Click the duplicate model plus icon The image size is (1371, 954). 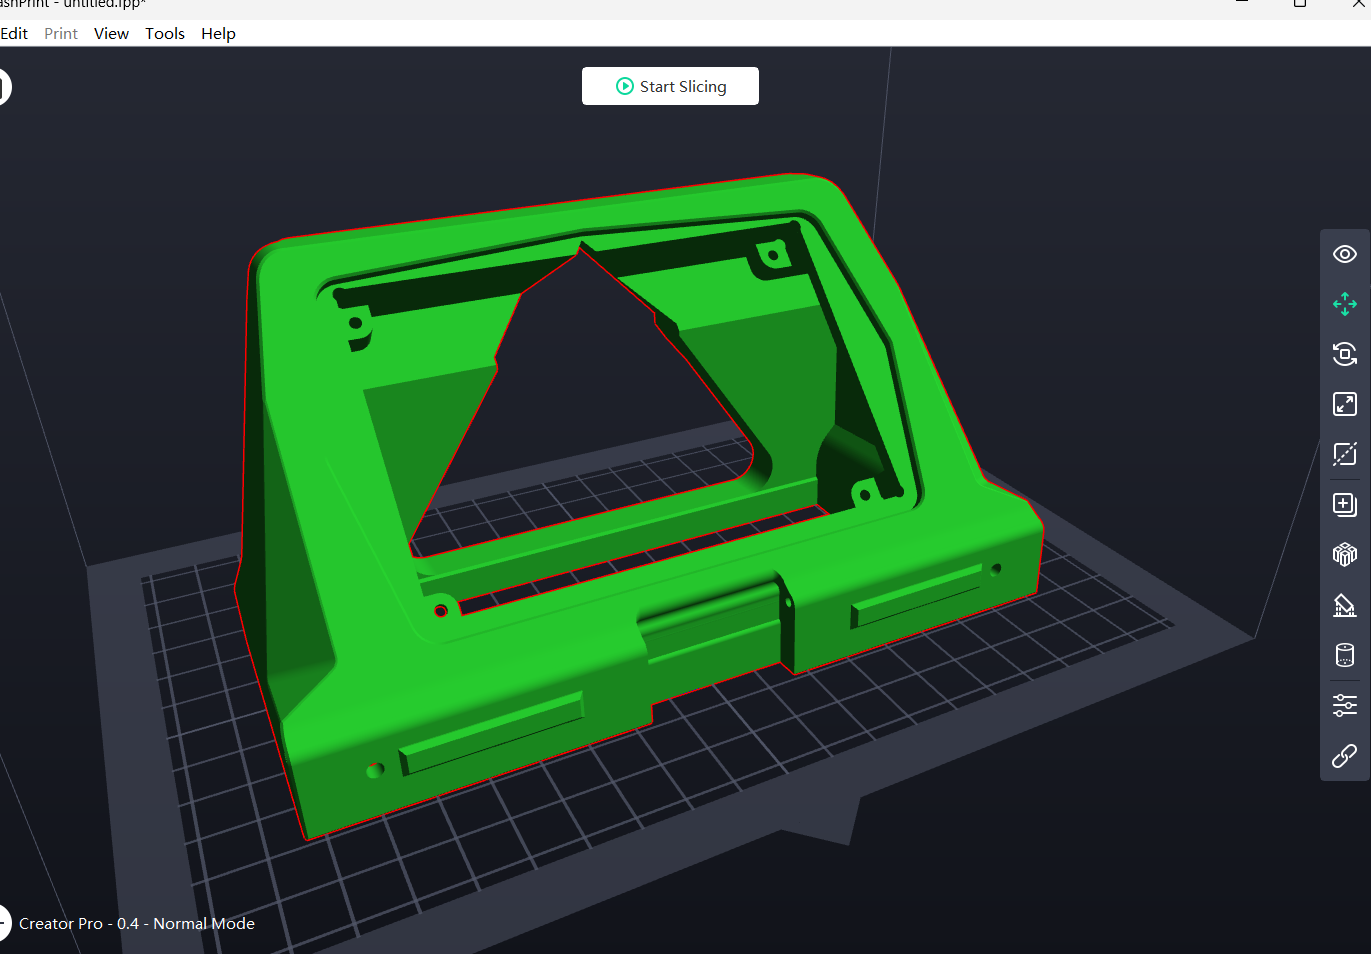pos(1345,504)
